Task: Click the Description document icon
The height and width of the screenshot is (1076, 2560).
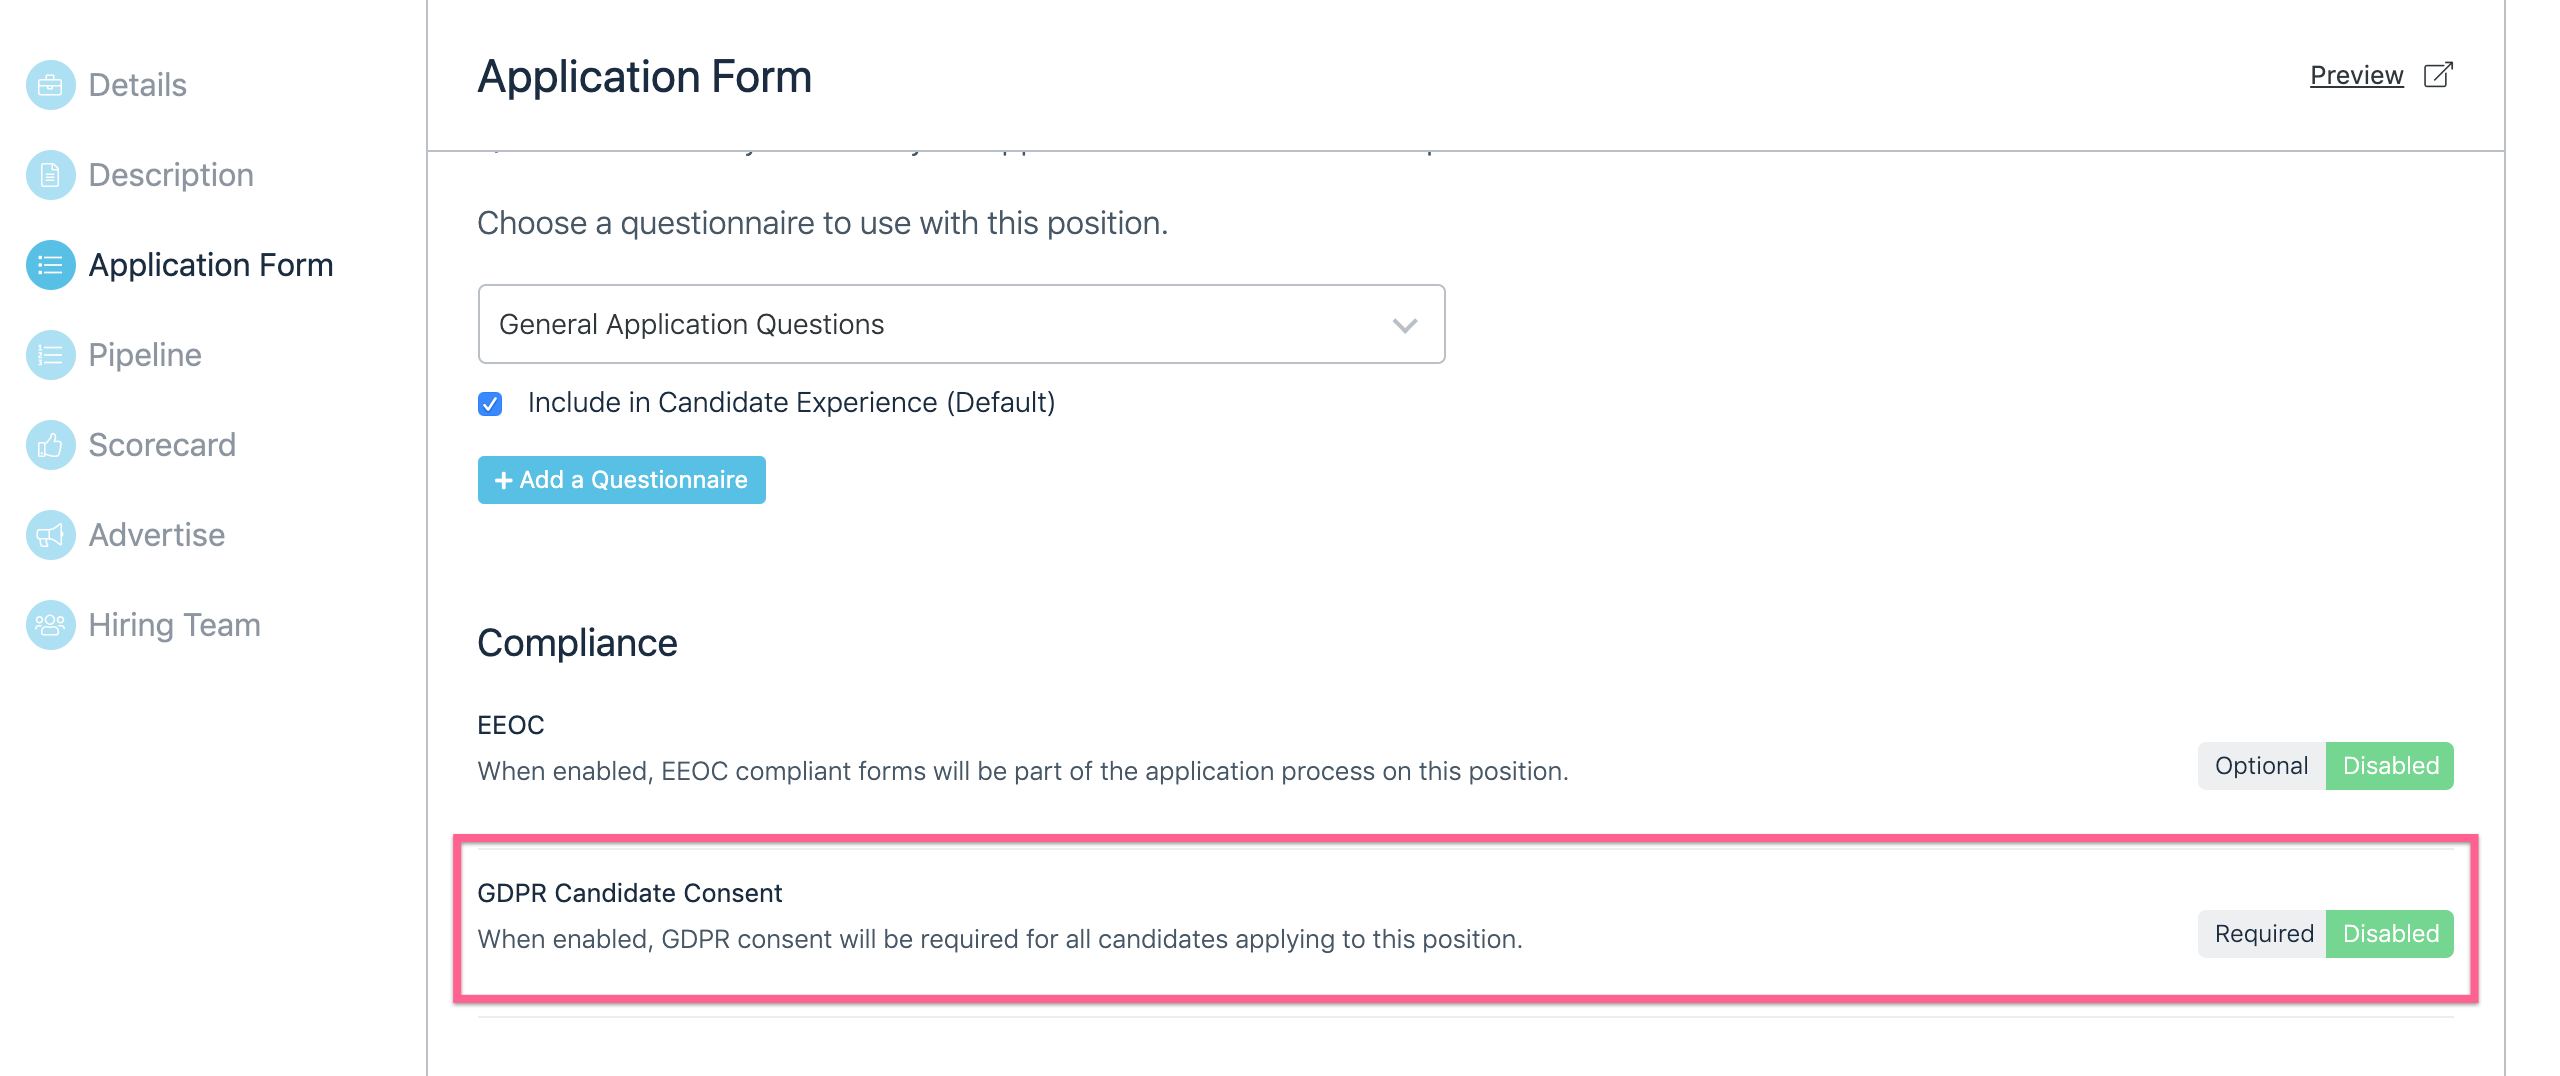Action: [50, 175]
